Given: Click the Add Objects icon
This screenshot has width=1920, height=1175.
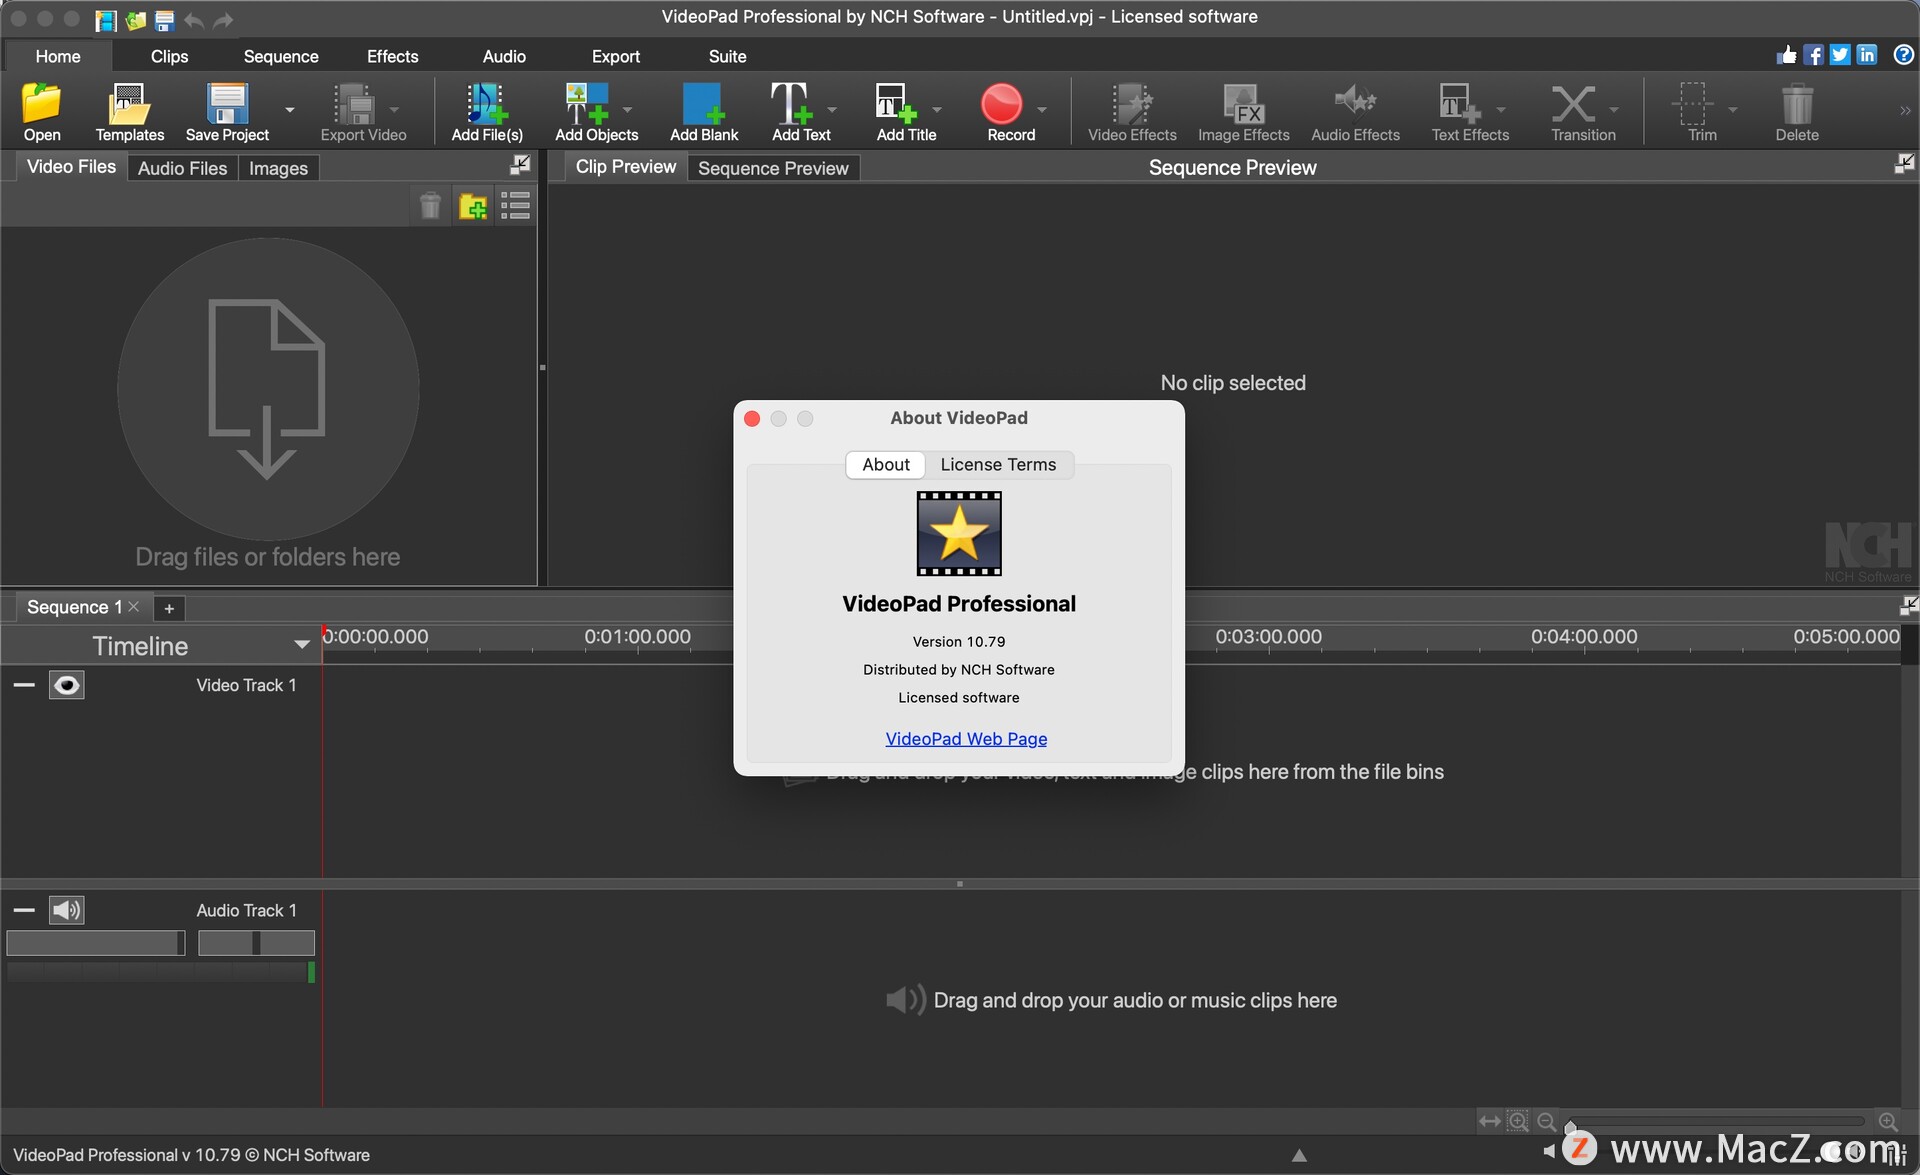Looking at the screenshot, I should click(x=596, y=112).
